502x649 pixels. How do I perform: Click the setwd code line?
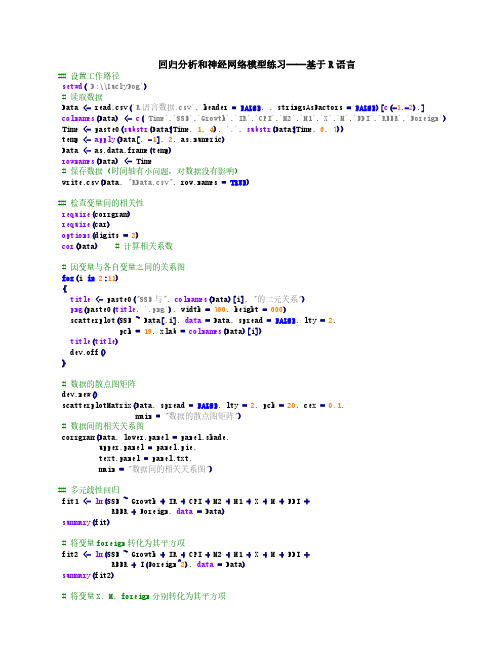[x=104, y=87]
